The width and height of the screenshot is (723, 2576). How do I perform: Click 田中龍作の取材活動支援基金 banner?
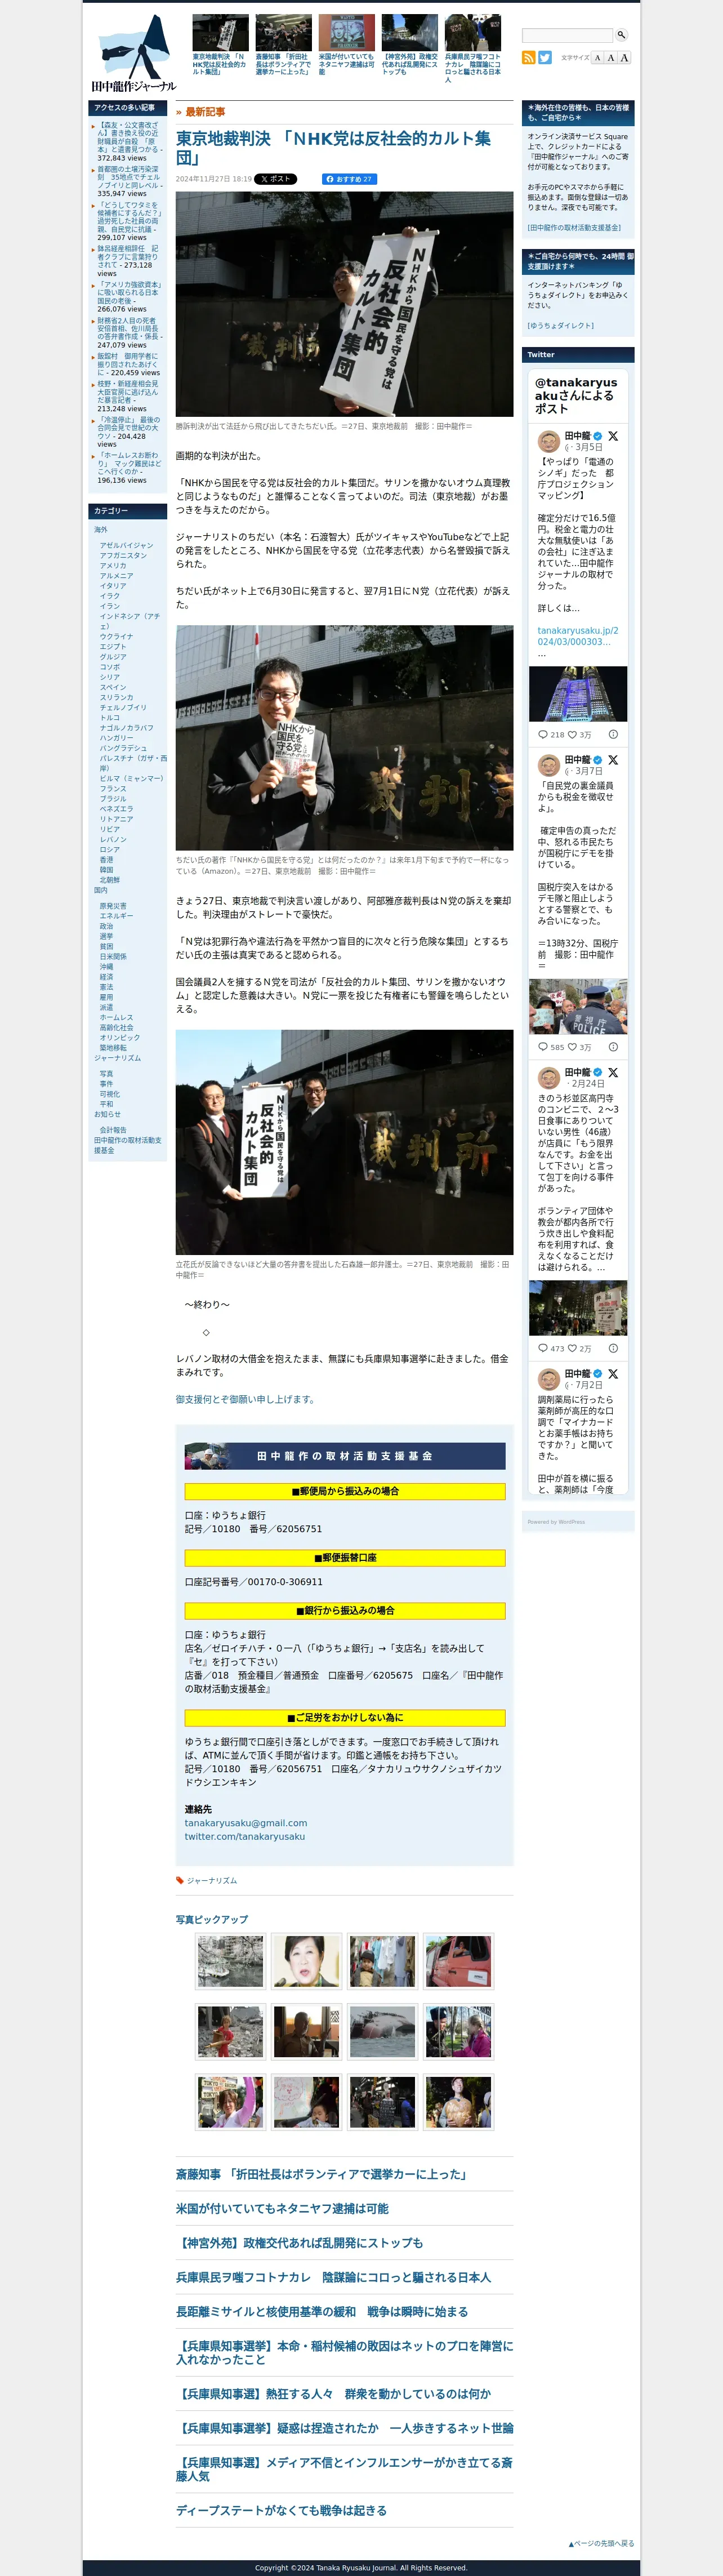[x=345, y=1456]
